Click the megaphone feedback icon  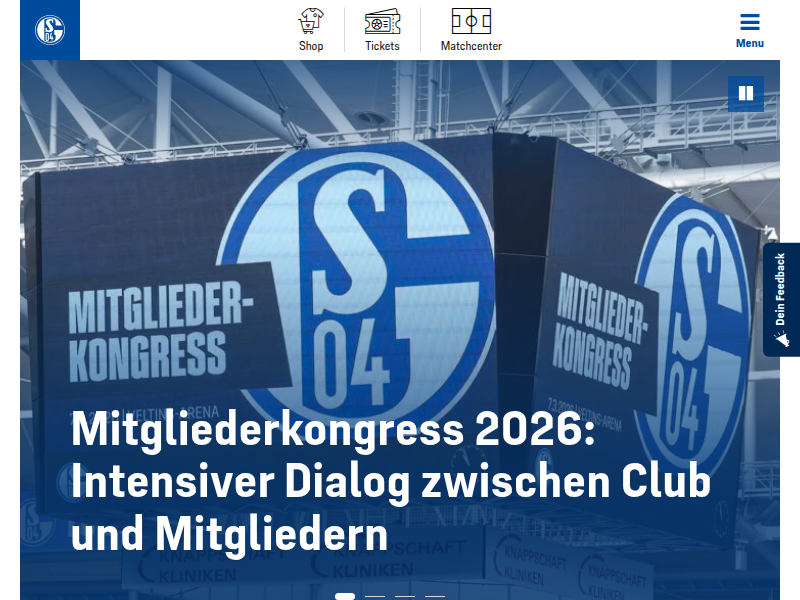pyautogui.click(x=781, y=339)
